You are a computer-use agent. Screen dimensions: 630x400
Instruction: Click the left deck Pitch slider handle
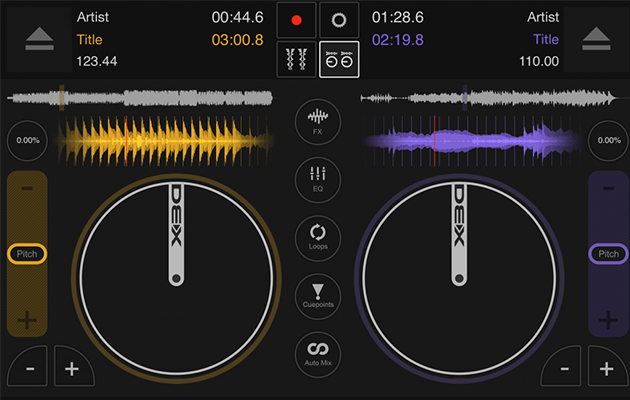[27, 254]
